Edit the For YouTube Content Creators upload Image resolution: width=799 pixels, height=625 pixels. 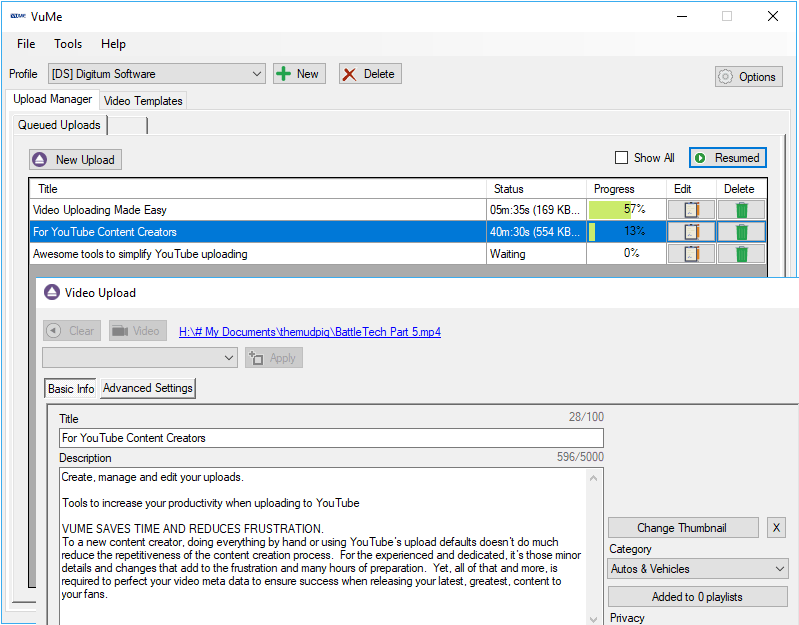pos(691,232)
